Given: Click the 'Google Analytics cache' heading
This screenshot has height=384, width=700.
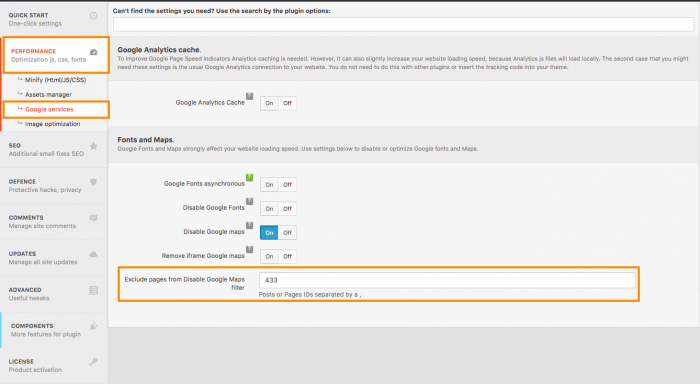Looking at the screenshot, I should click(x=159, y=50).
